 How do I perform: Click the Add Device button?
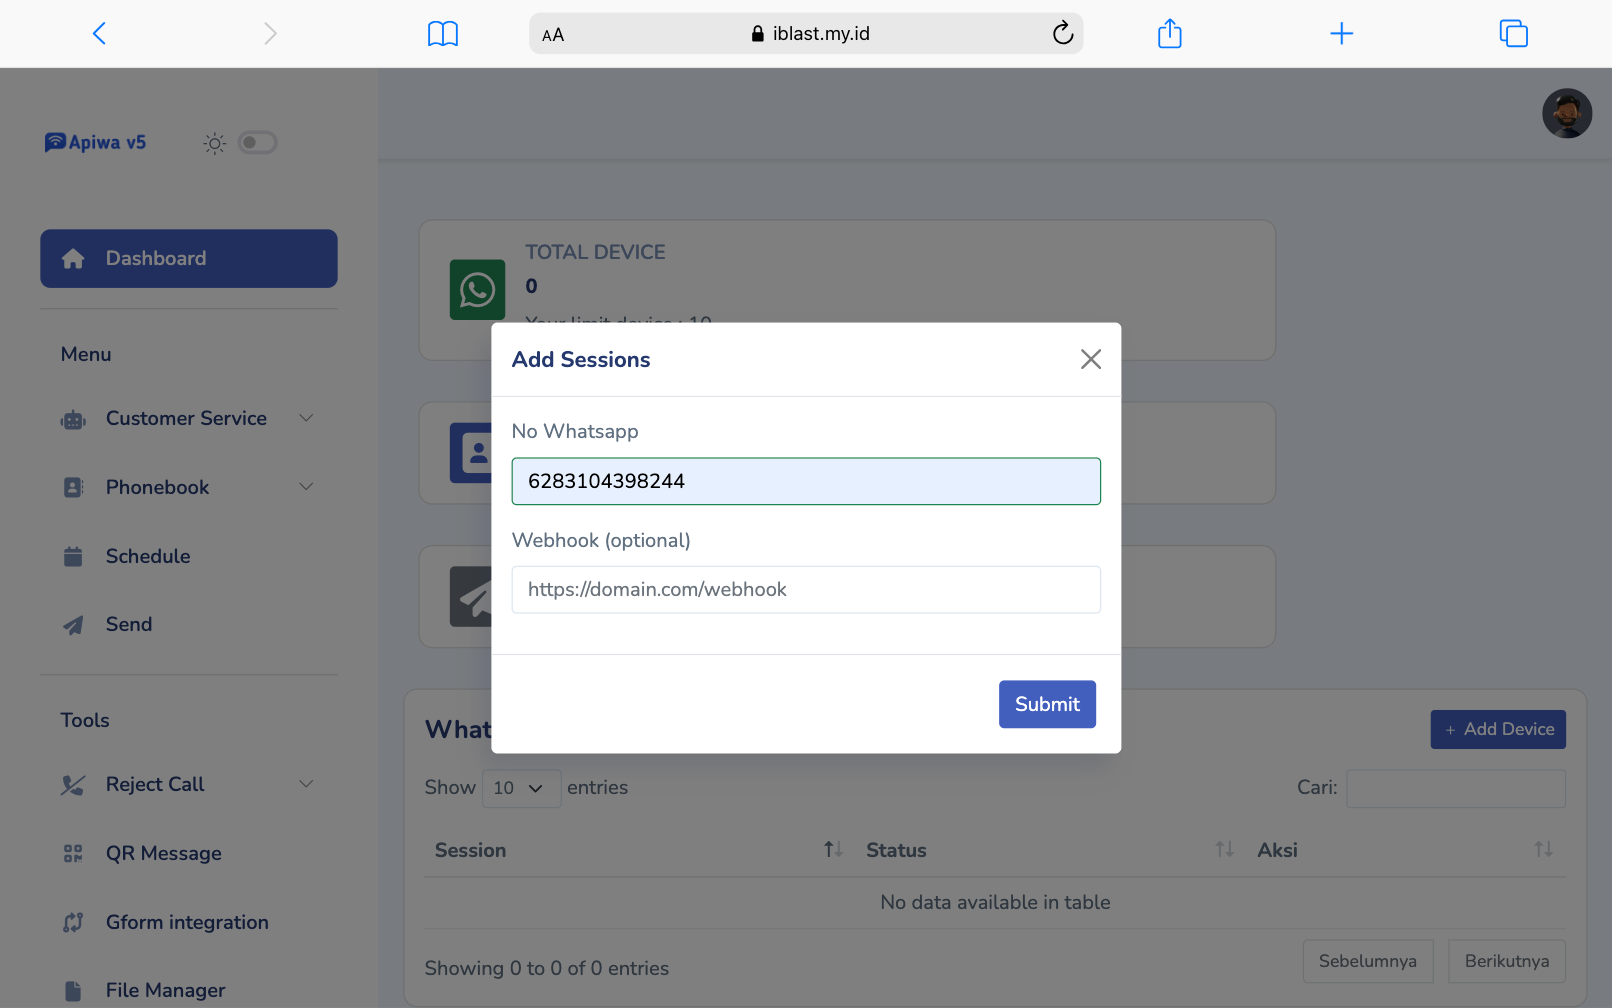pyautogui.click(x=1497, y=730)
